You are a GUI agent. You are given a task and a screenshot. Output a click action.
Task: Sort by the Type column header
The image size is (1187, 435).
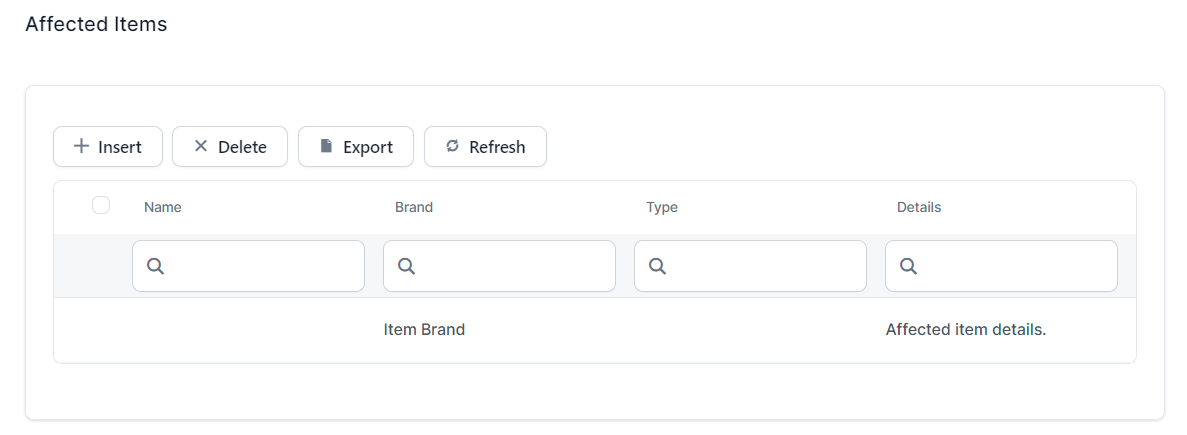click(x=662, y=207)
